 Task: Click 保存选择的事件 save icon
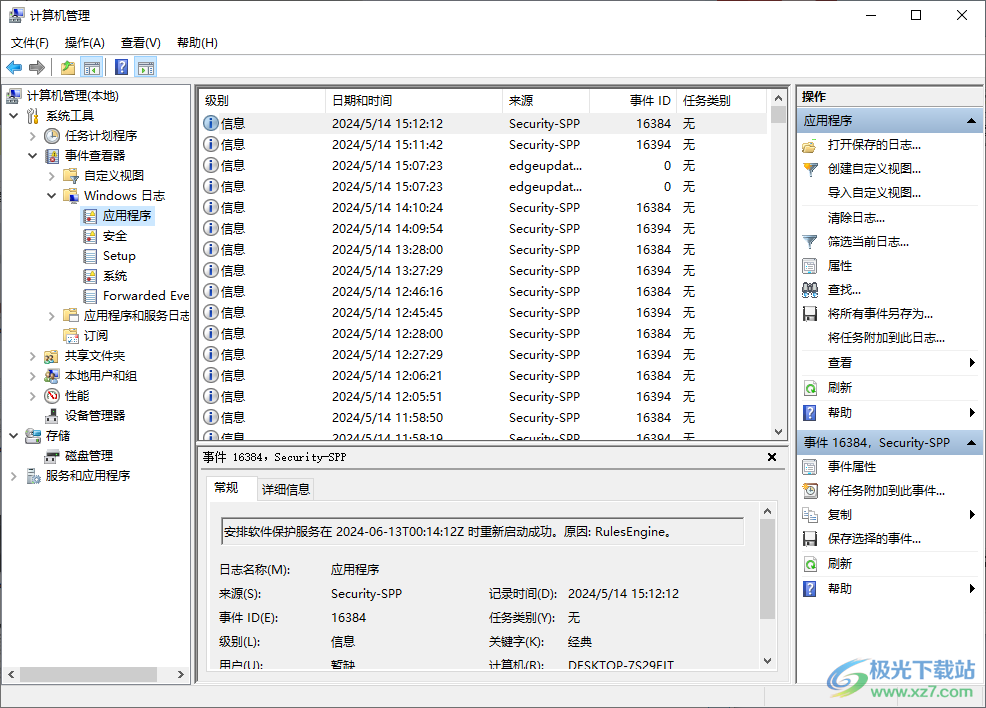tap(810, 539)
